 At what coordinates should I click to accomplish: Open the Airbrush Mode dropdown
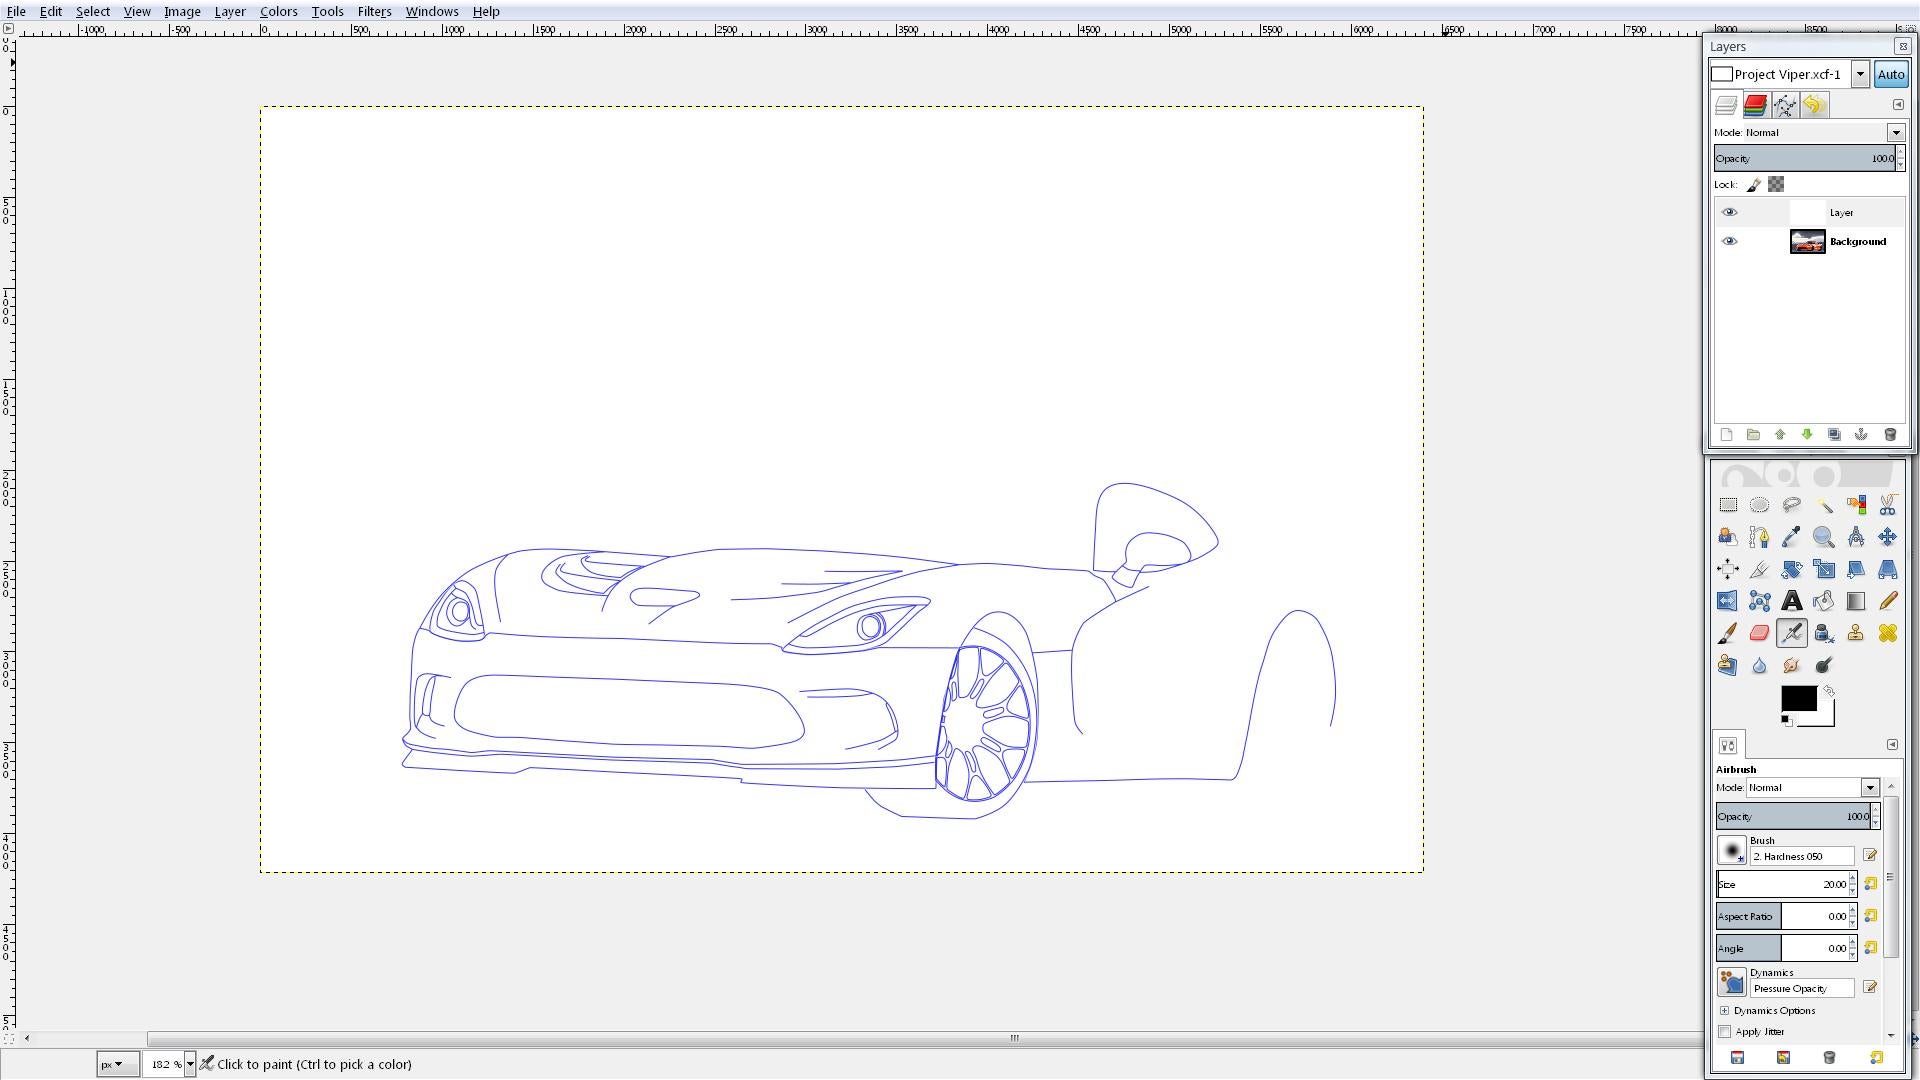(1869, 788)
